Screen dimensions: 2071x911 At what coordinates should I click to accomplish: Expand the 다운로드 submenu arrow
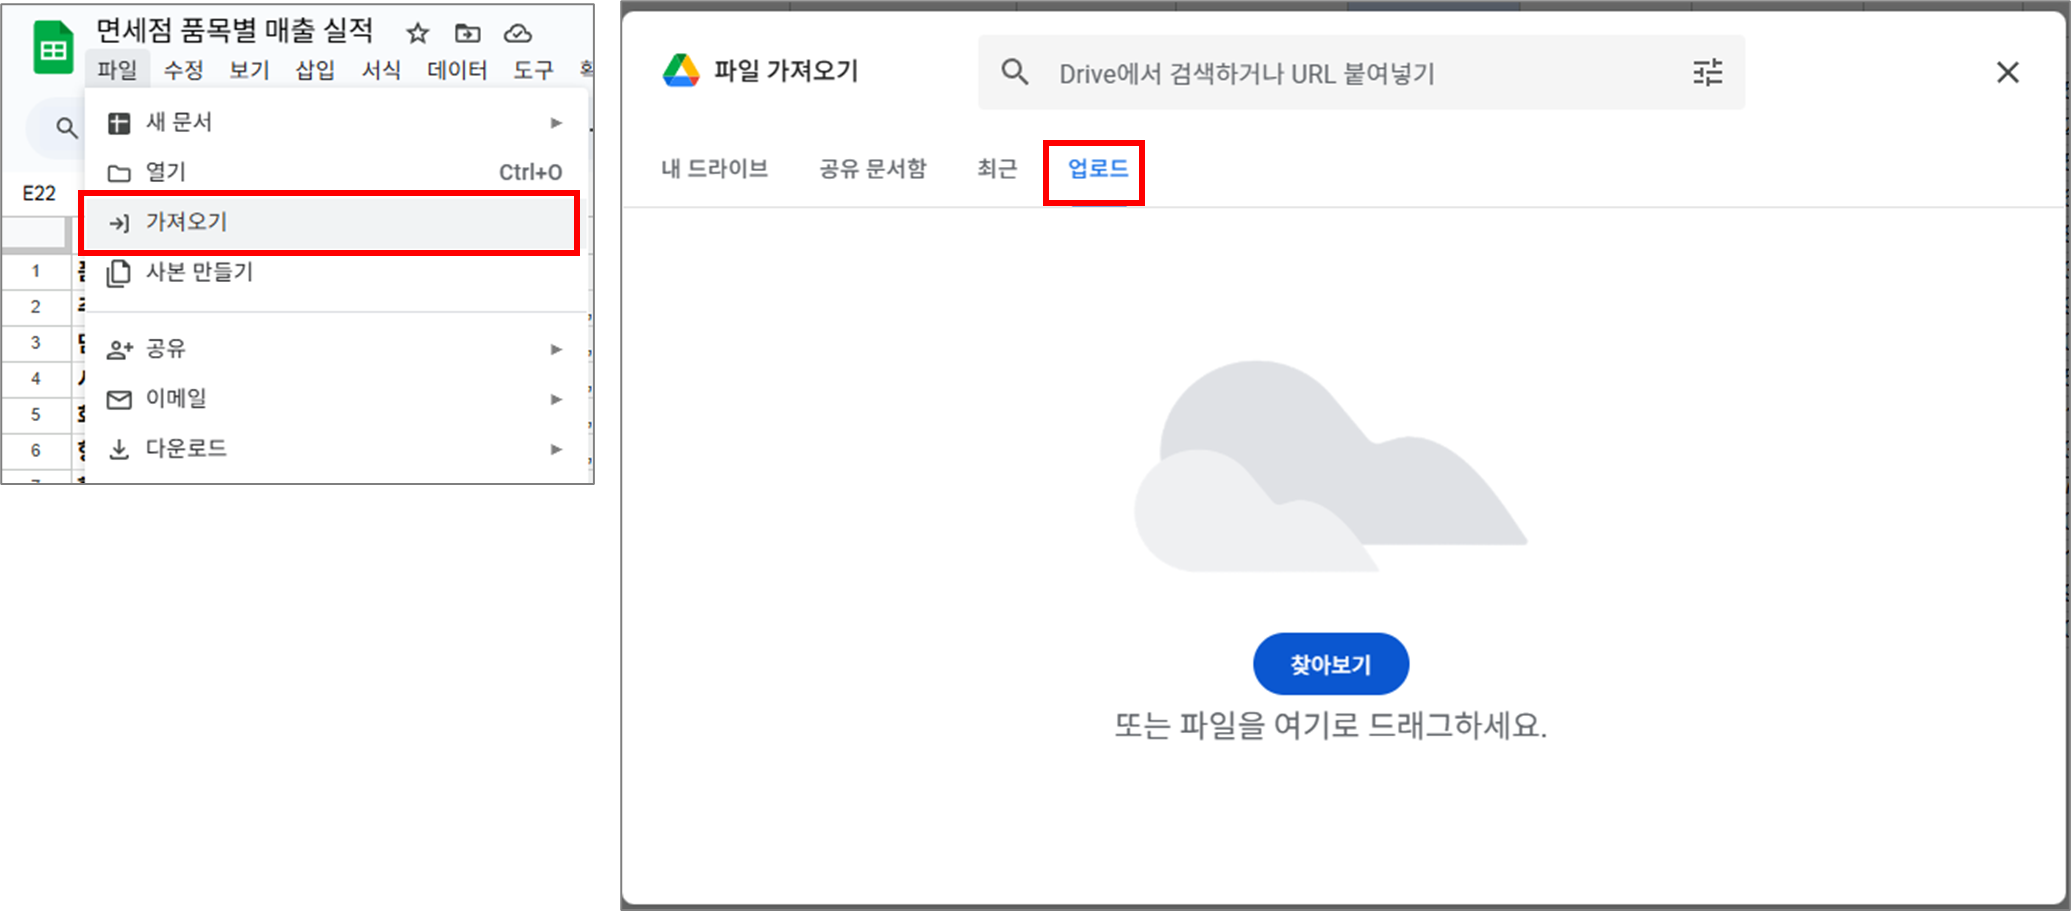click(x=556, y=449)
